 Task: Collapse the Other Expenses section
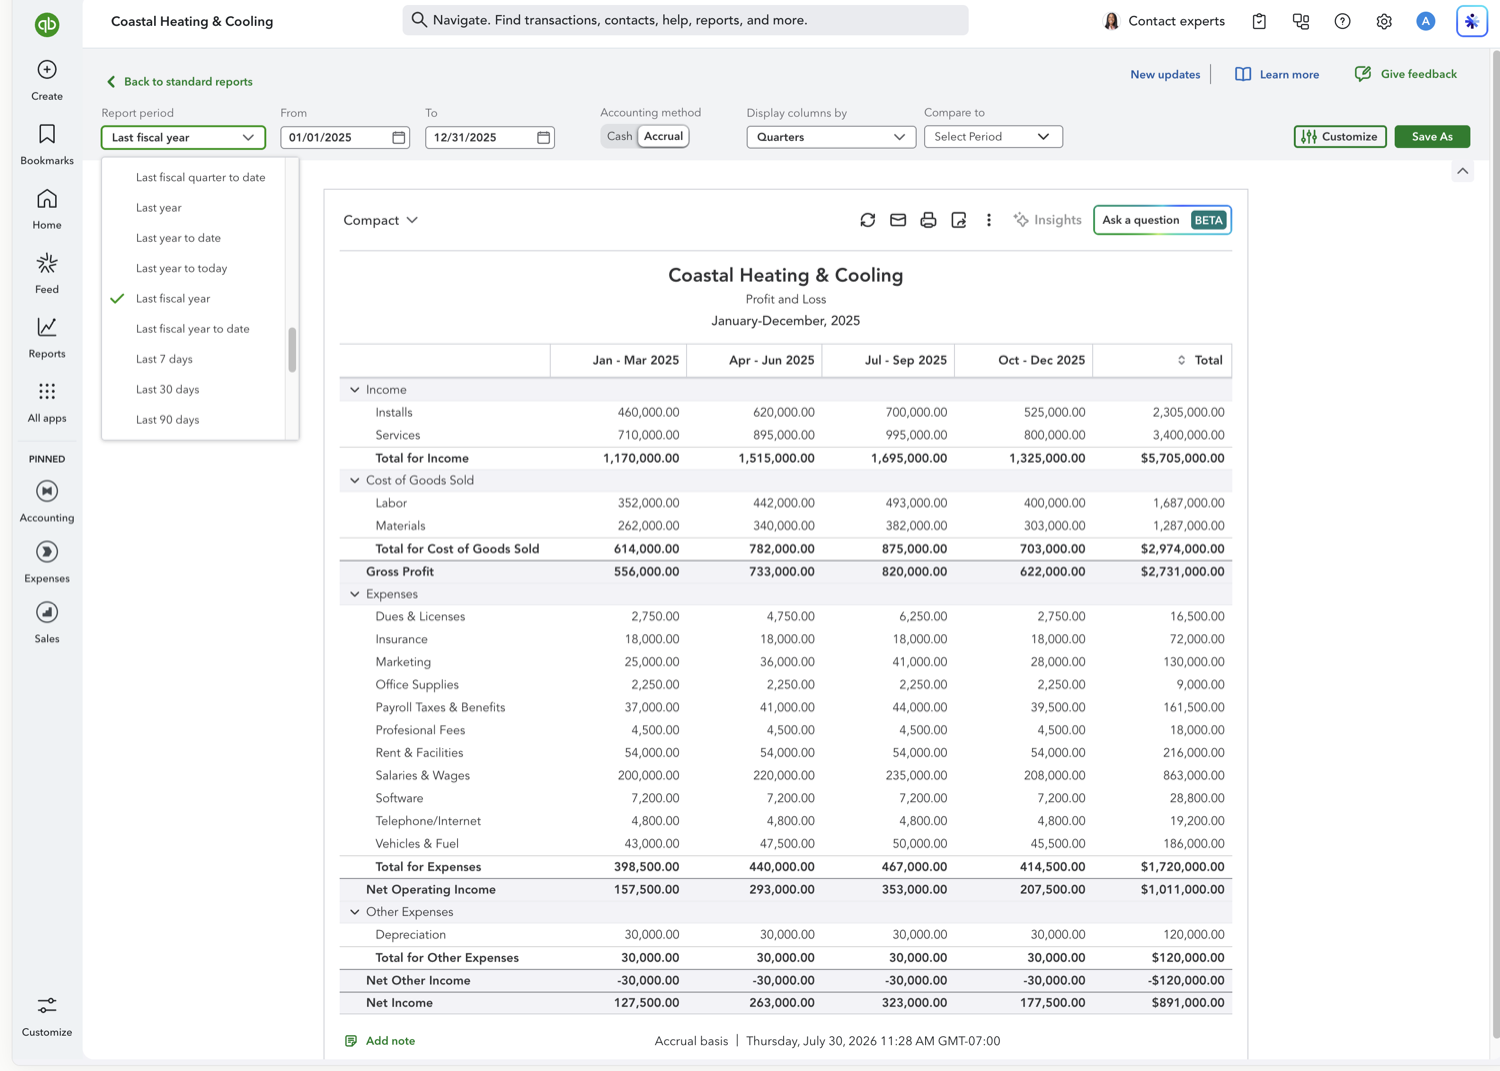[x=355, y=912]
